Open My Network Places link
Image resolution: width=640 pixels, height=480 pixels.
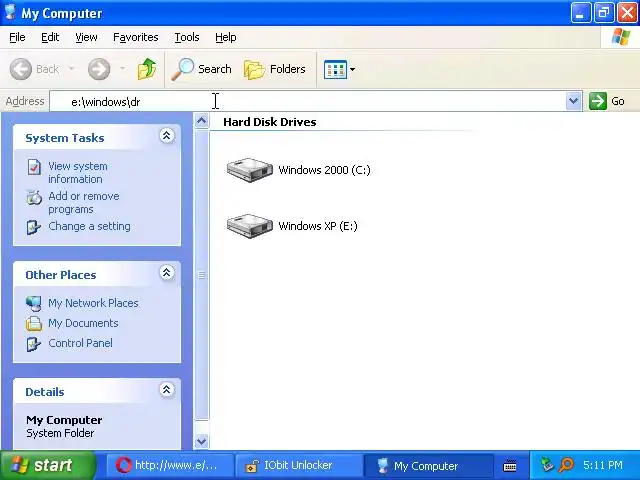tap(93, 303)
